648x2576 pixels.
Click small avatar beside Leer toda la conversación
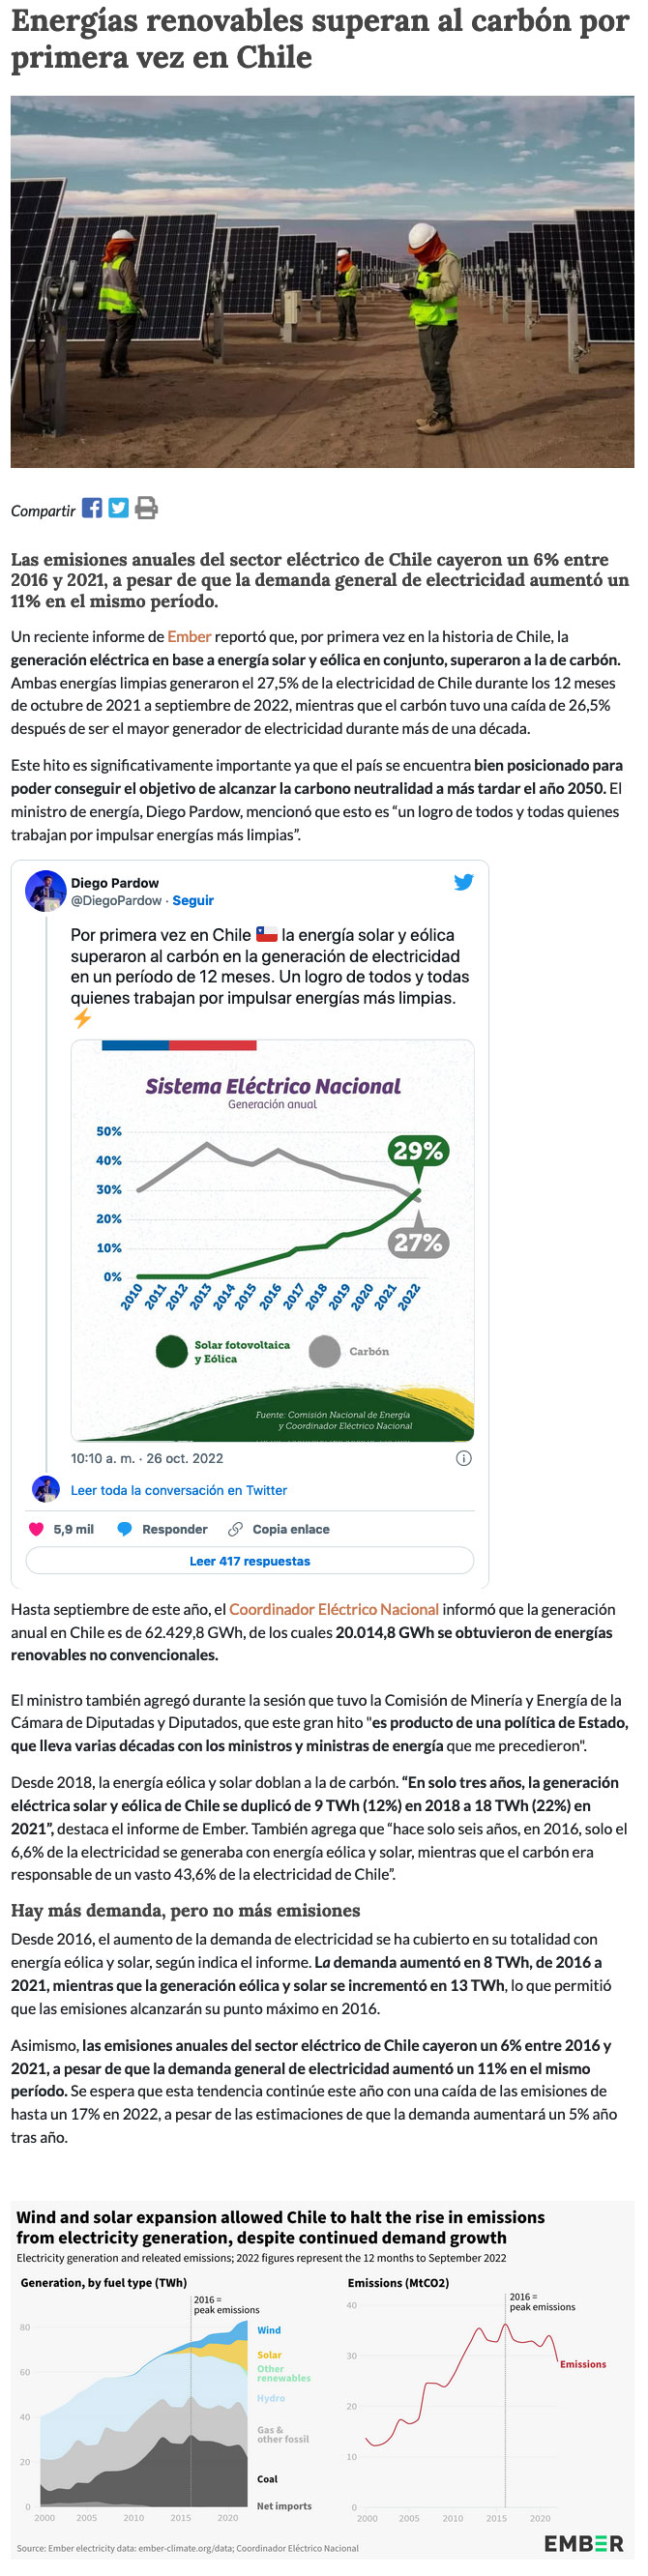click(46, 1489)
